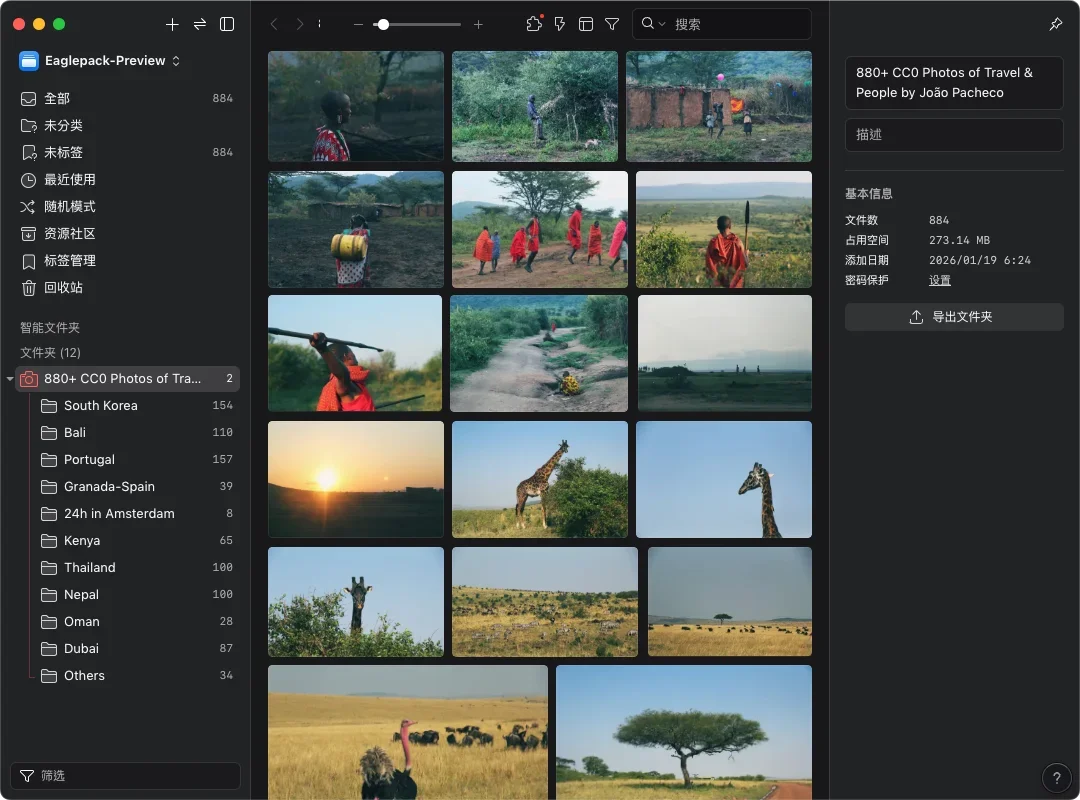
Task: Toggle the left sidebar panel icon
Action: tap(227, 24)
